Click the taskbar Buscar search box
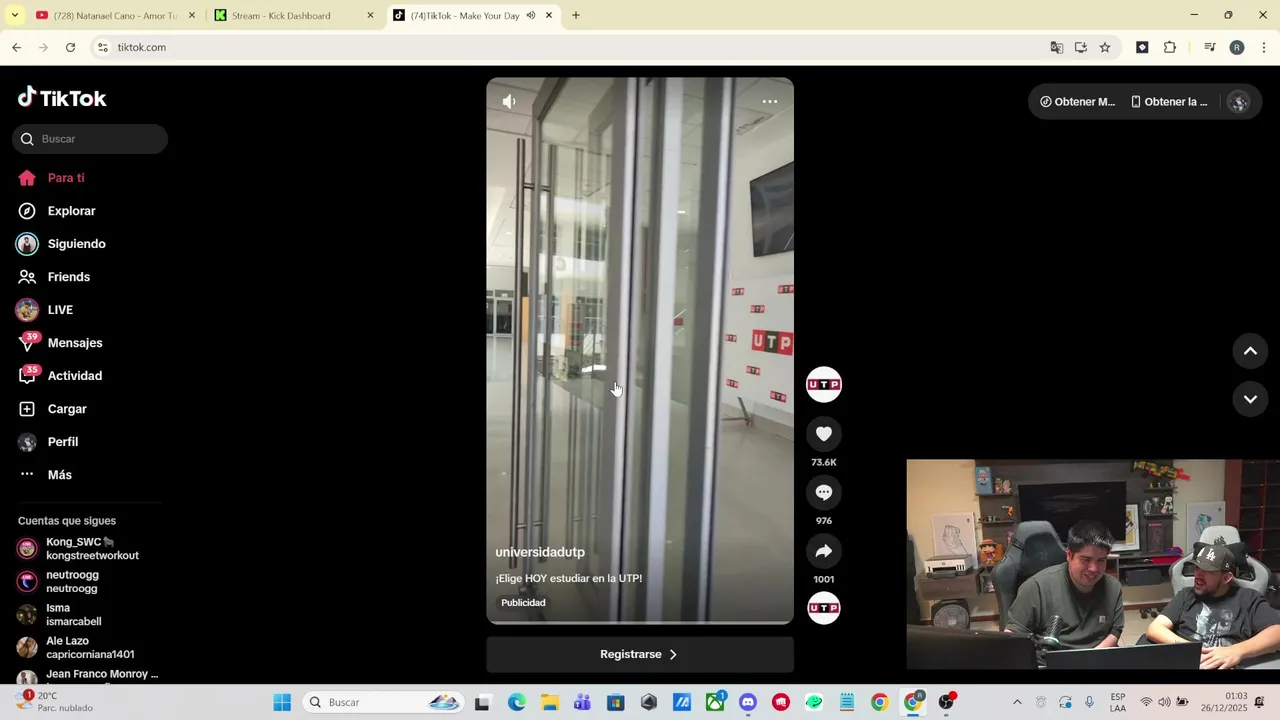 [x=384, y=702]
